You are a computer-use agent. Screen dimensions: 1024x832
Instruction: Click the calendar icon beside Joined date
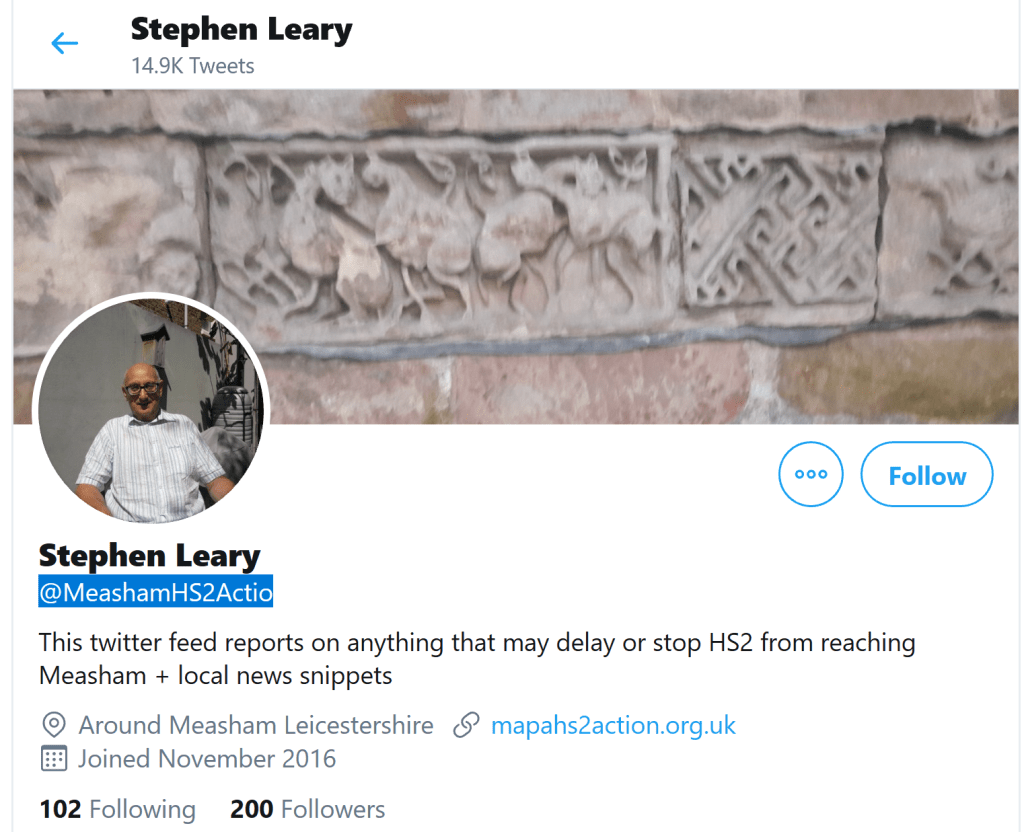pos(54,759)
